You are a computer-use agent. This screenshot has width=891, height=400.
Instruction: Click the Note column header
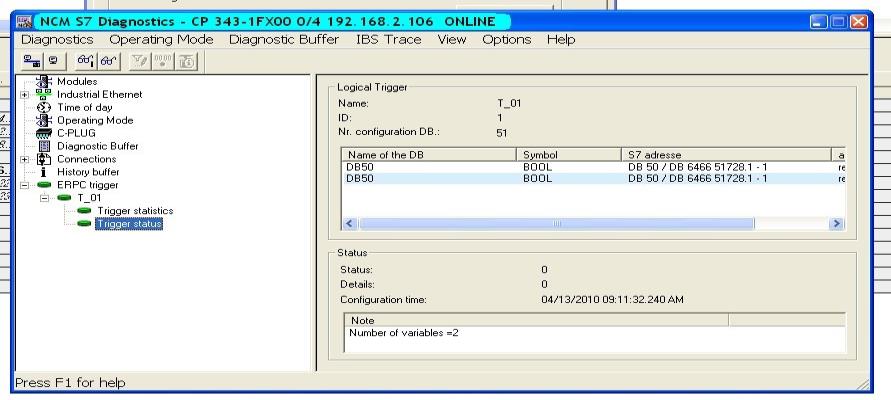tap(536, 320)
